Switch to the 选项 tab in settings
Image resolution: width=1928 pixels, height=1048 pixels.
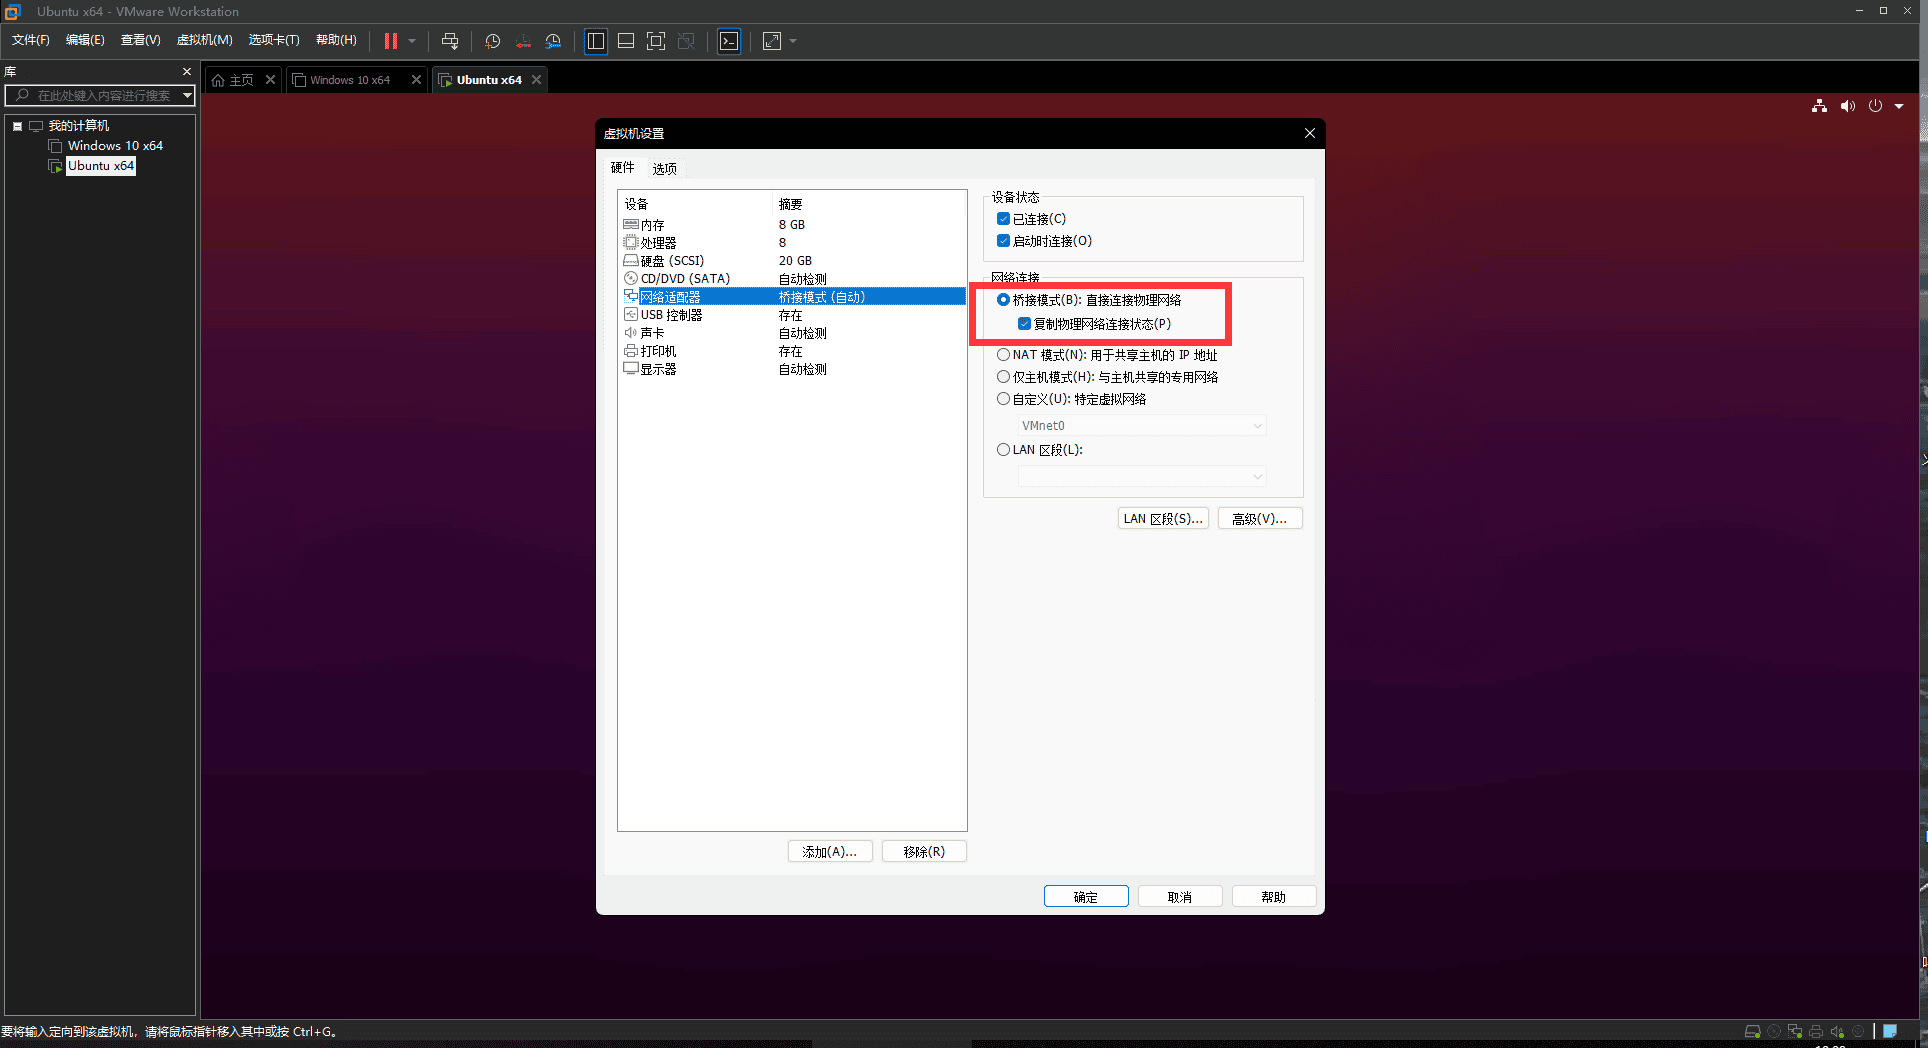click(x=665, y=169)
